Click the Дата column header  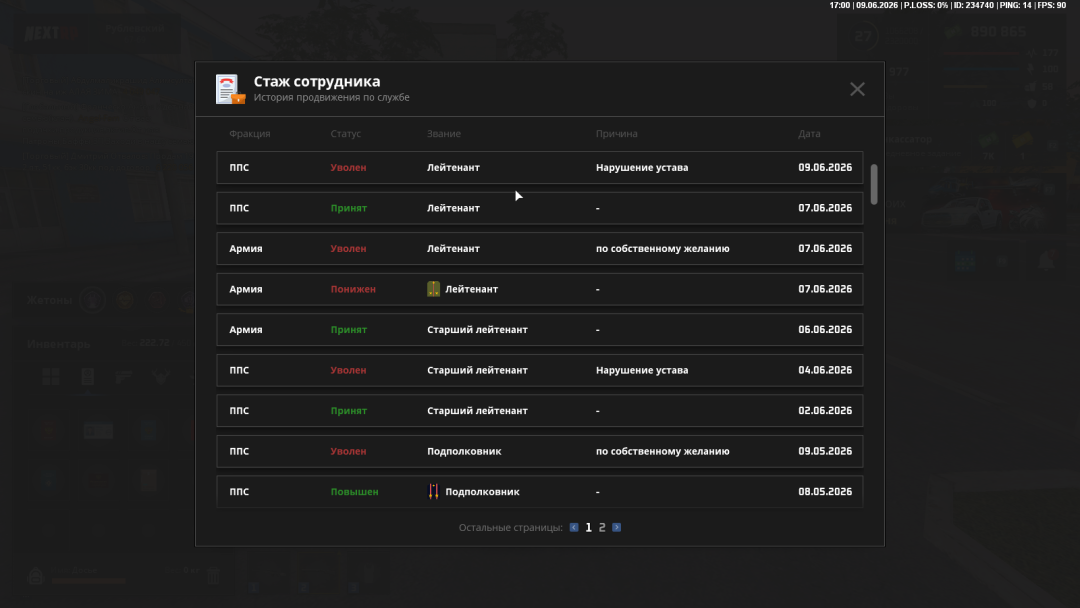(809, 134)
